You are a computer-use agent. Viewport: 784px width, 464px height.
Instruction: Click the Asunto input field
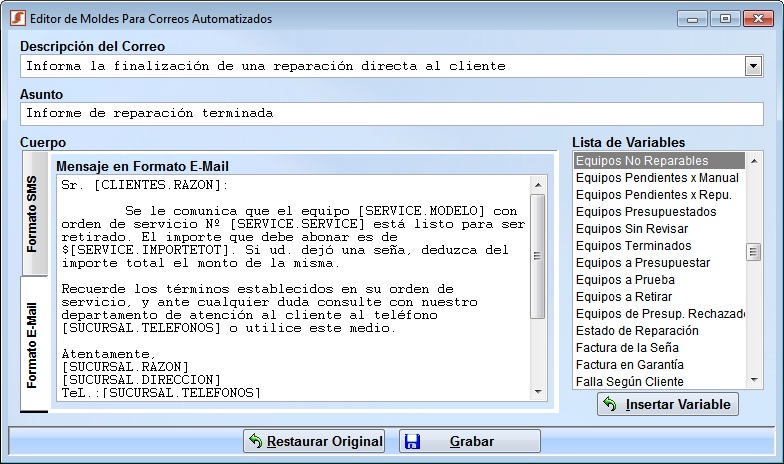[391, 114]
